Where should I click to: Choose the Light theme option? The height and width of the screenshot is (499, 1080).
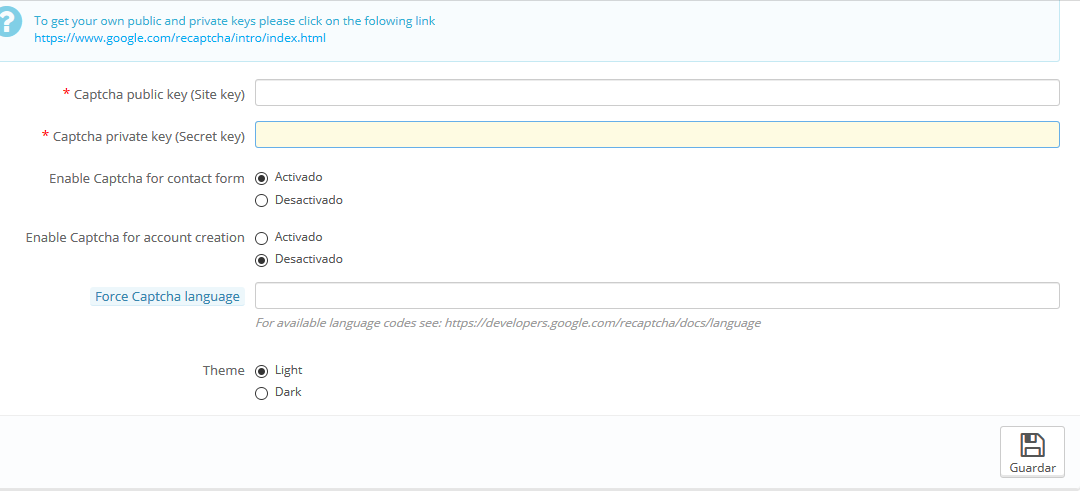tap(262, 371)
